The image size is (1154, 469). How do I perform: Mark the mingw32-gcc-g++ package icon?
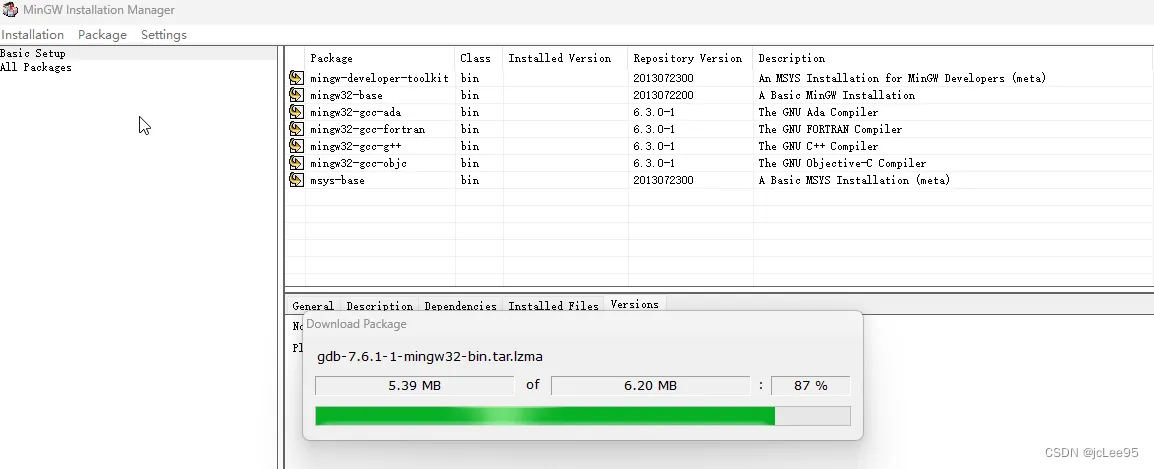(296, 146)
